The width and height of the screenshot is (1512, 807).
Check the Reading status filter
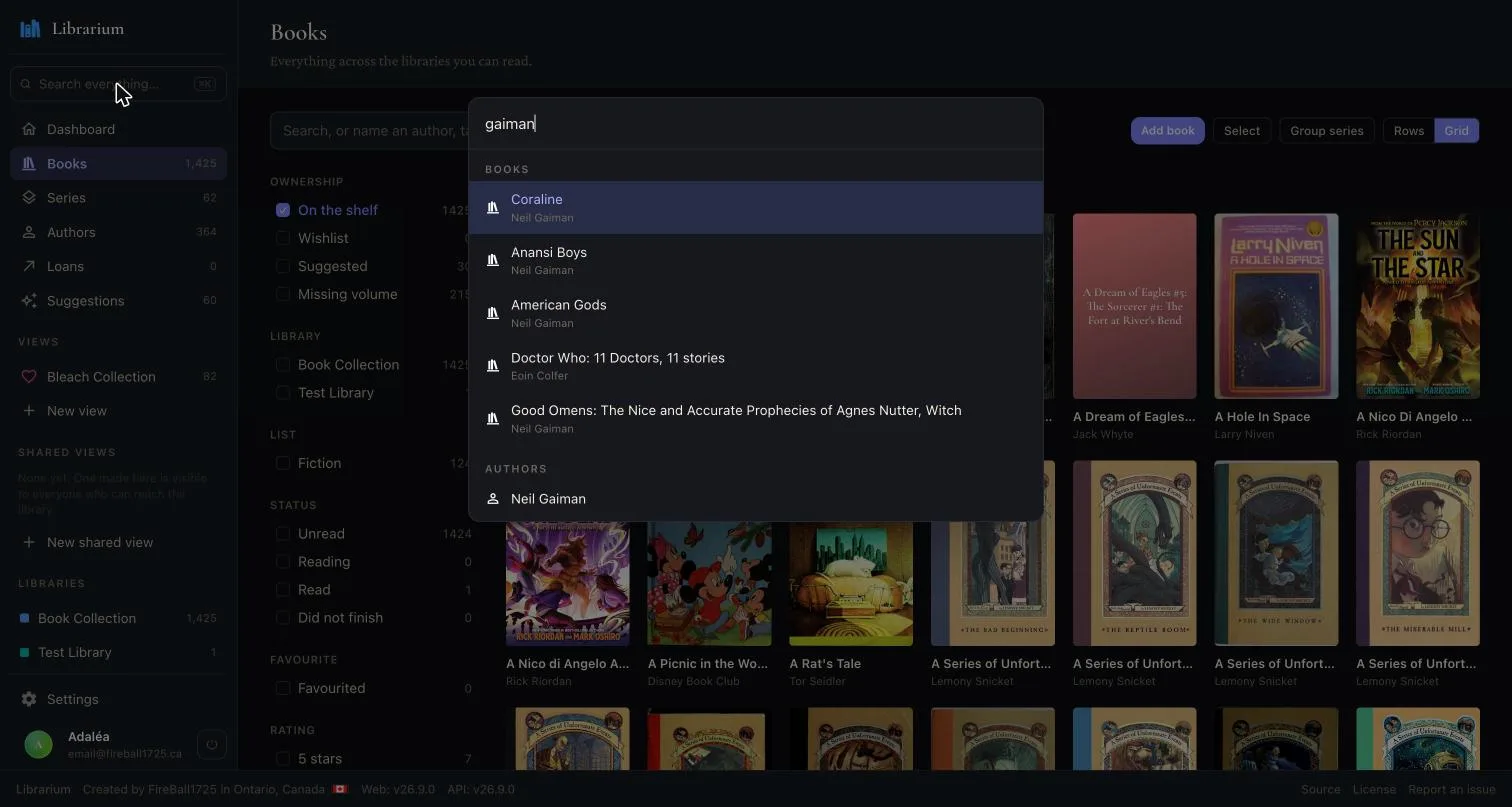pos(283,562)
